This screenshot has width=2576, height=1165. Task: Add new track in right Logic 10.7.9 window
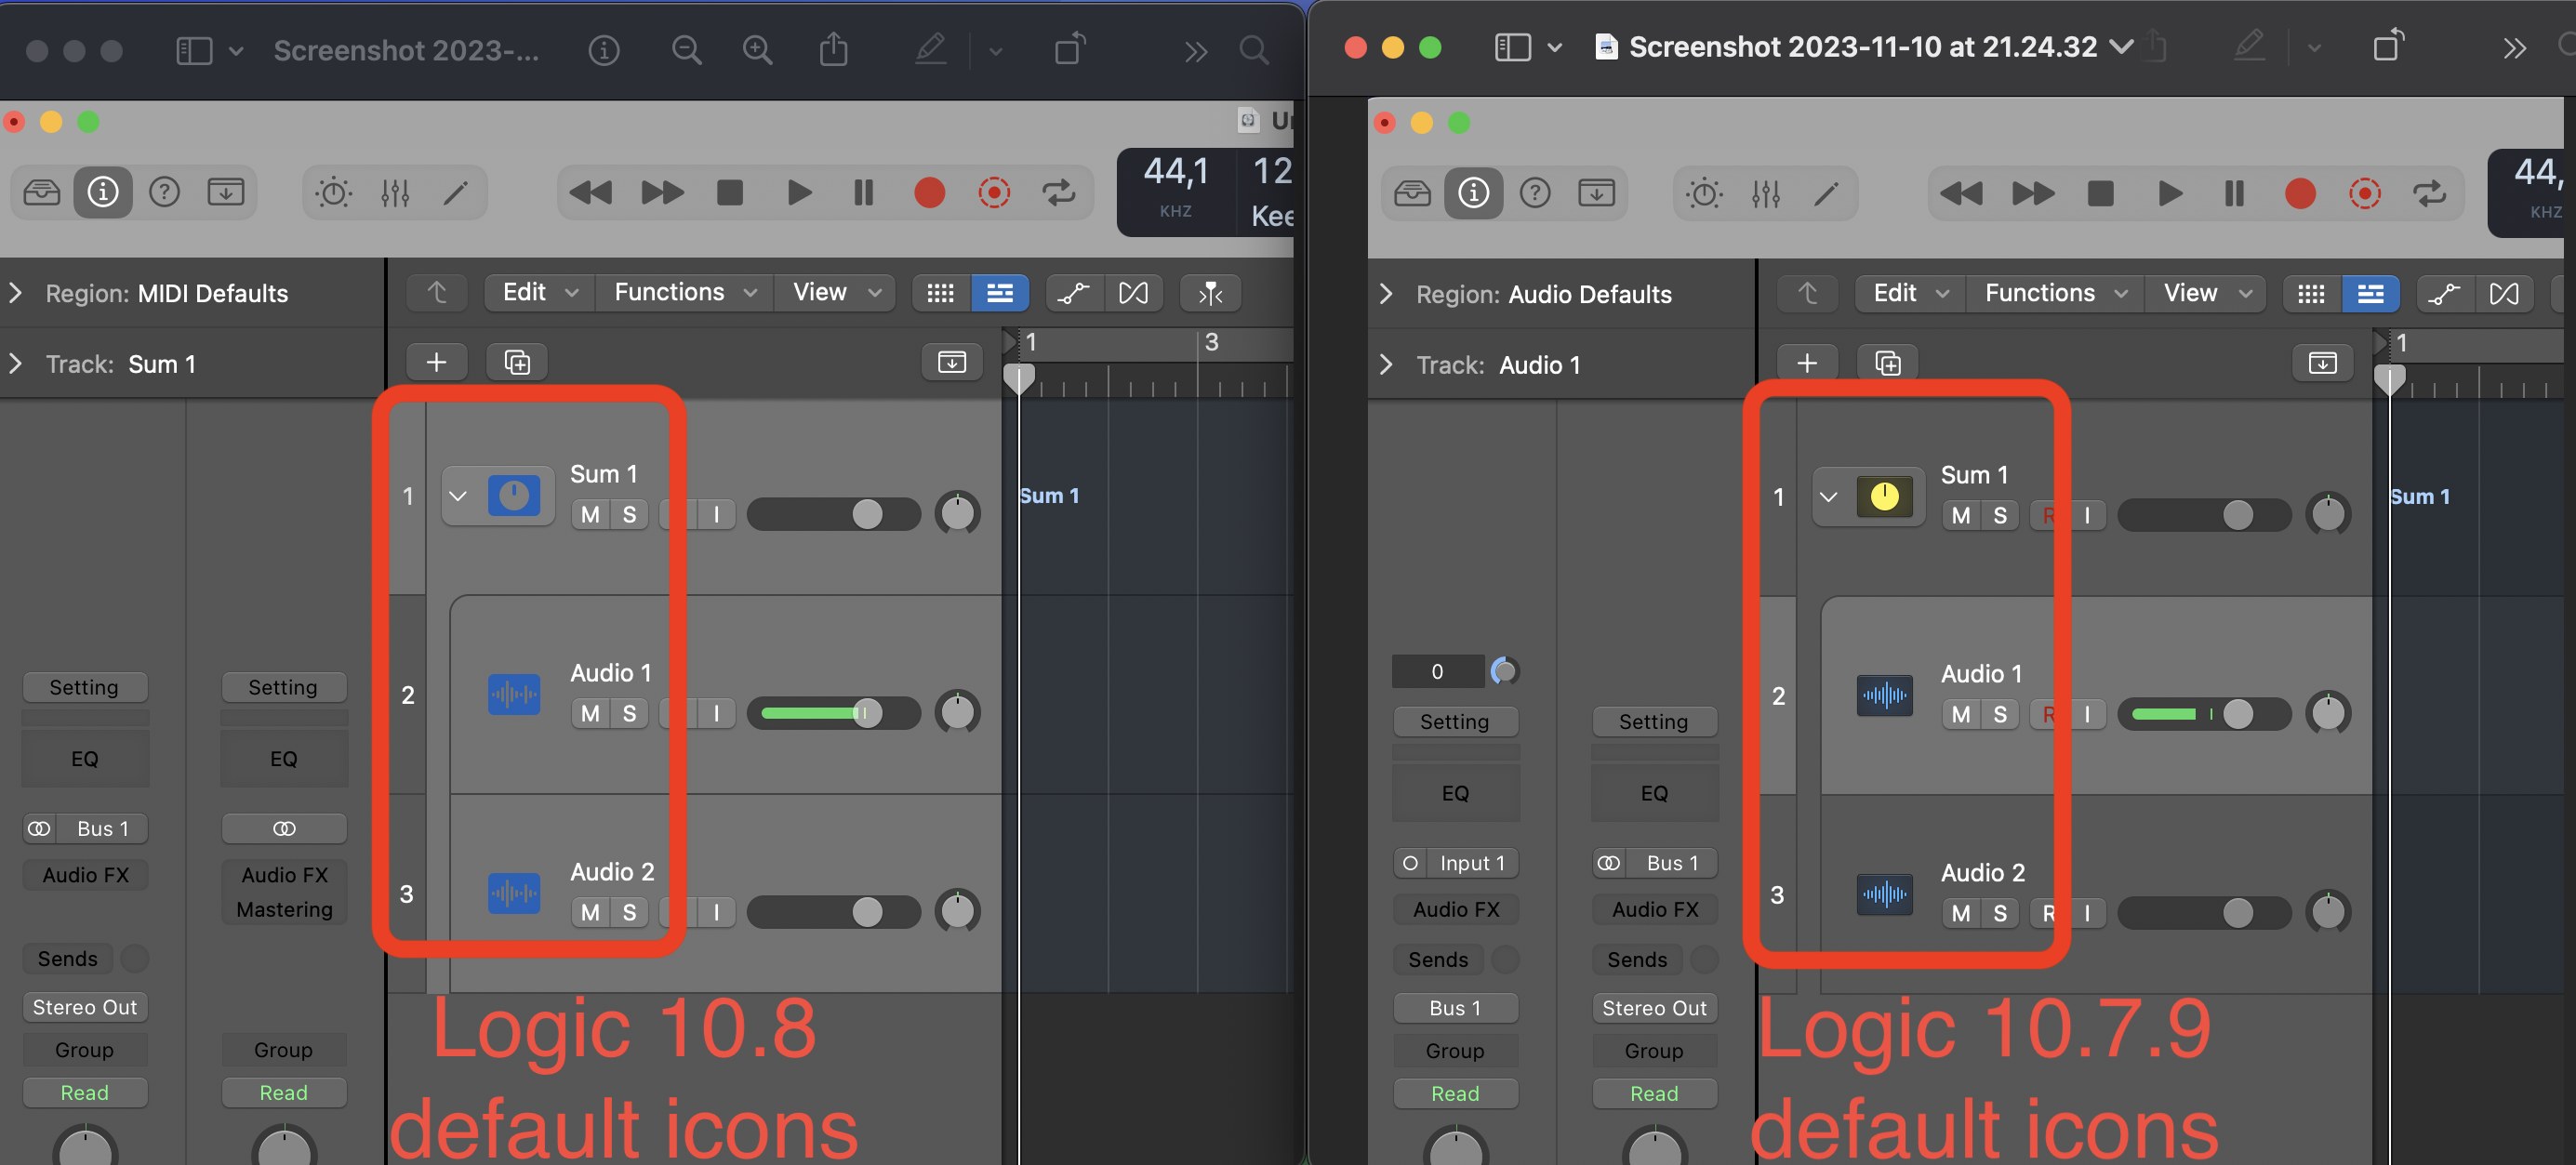pos(1807,363)
